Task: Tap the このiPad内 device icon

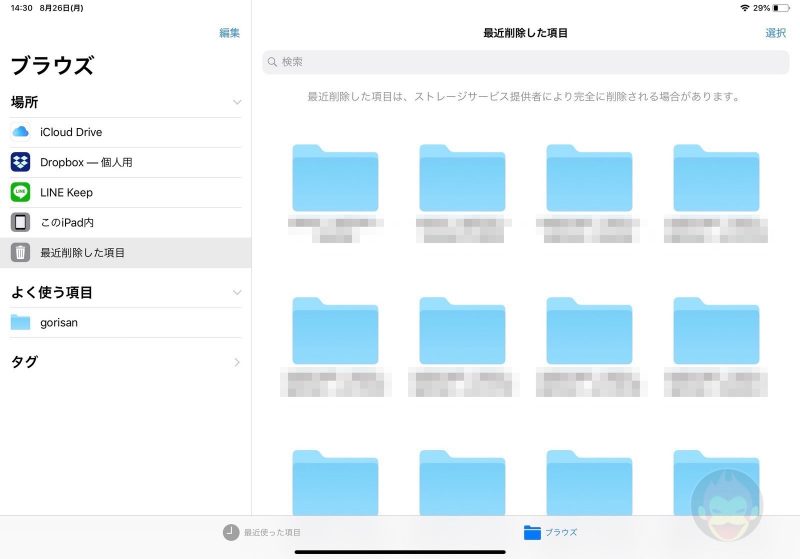Action: click(20, 222)
